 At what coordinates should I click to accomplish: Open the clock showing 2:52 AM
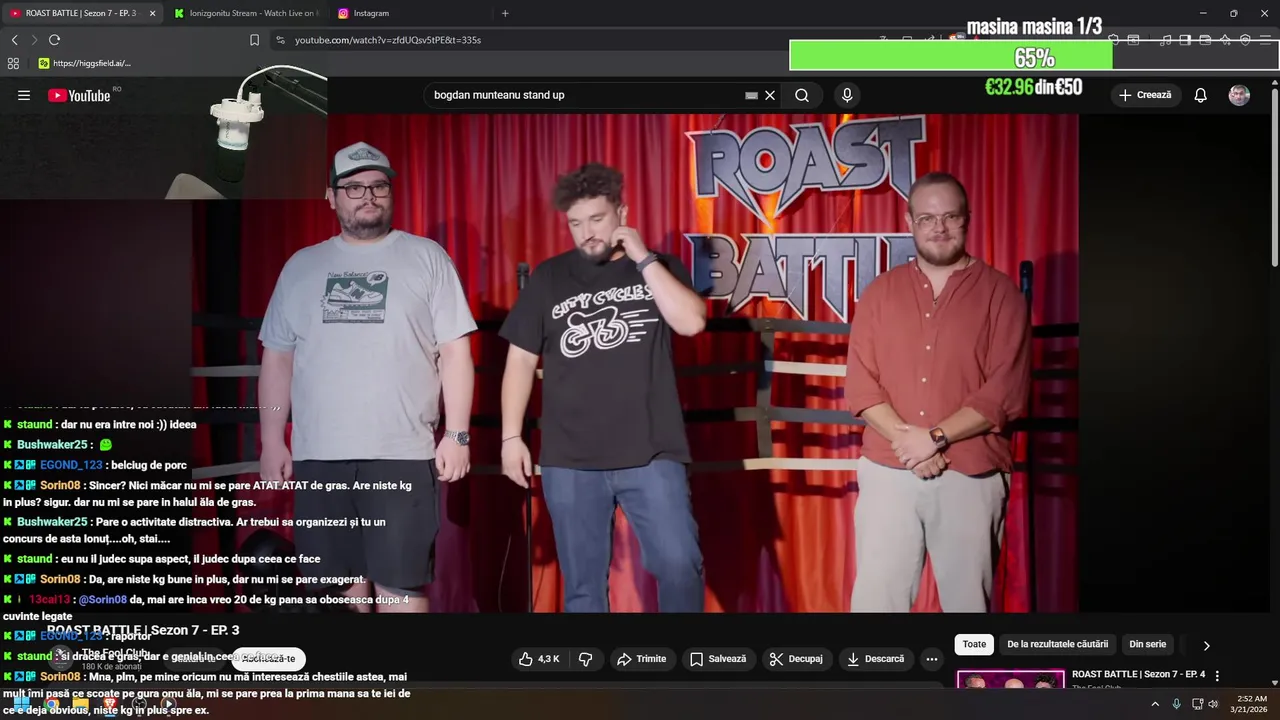click(x=1251, y=704)
